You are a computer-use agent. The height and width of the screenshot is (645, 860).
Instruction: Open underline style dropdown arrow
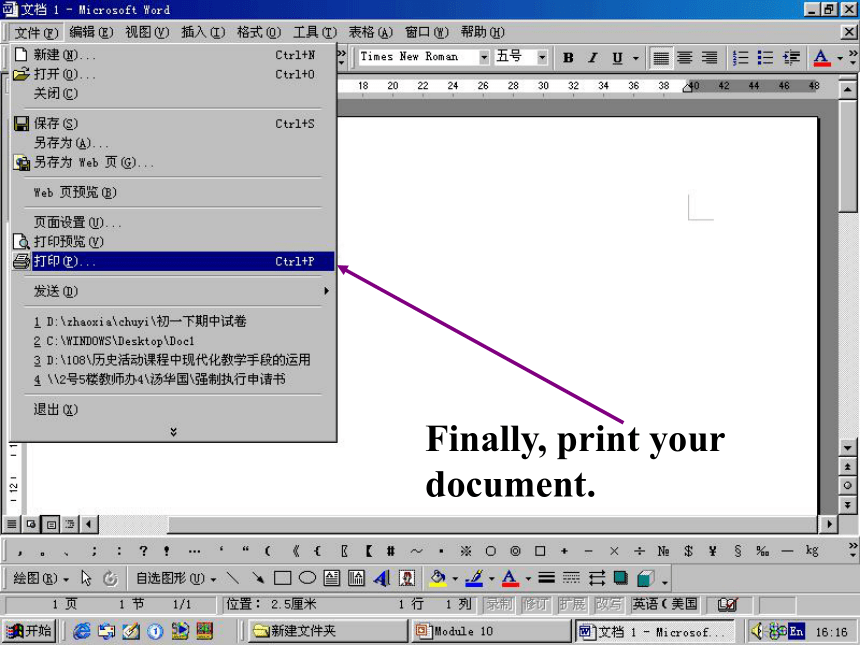pyautogui.click(x=636, y=58)
